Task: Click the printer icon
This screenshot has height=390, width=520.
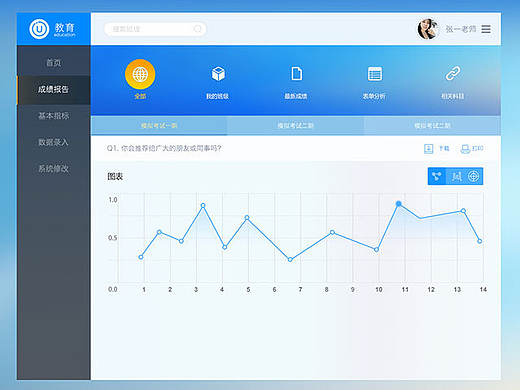Action: tap(465, 149)
